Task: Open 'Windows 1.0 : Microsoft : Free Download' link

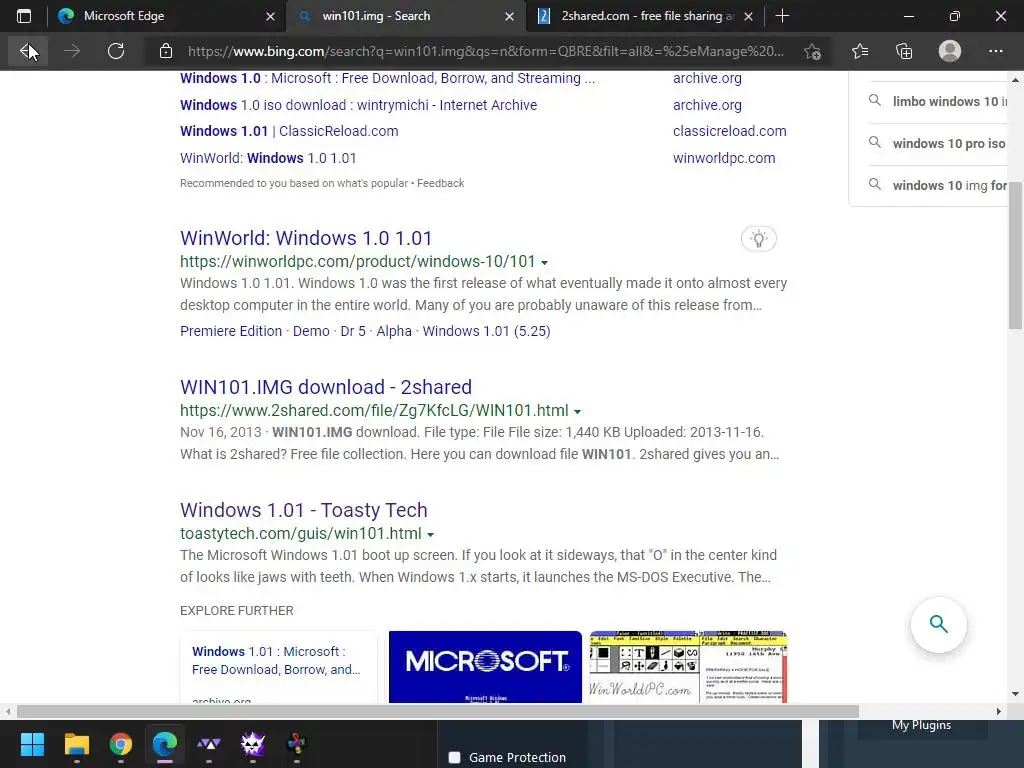Action: point(387,78)
